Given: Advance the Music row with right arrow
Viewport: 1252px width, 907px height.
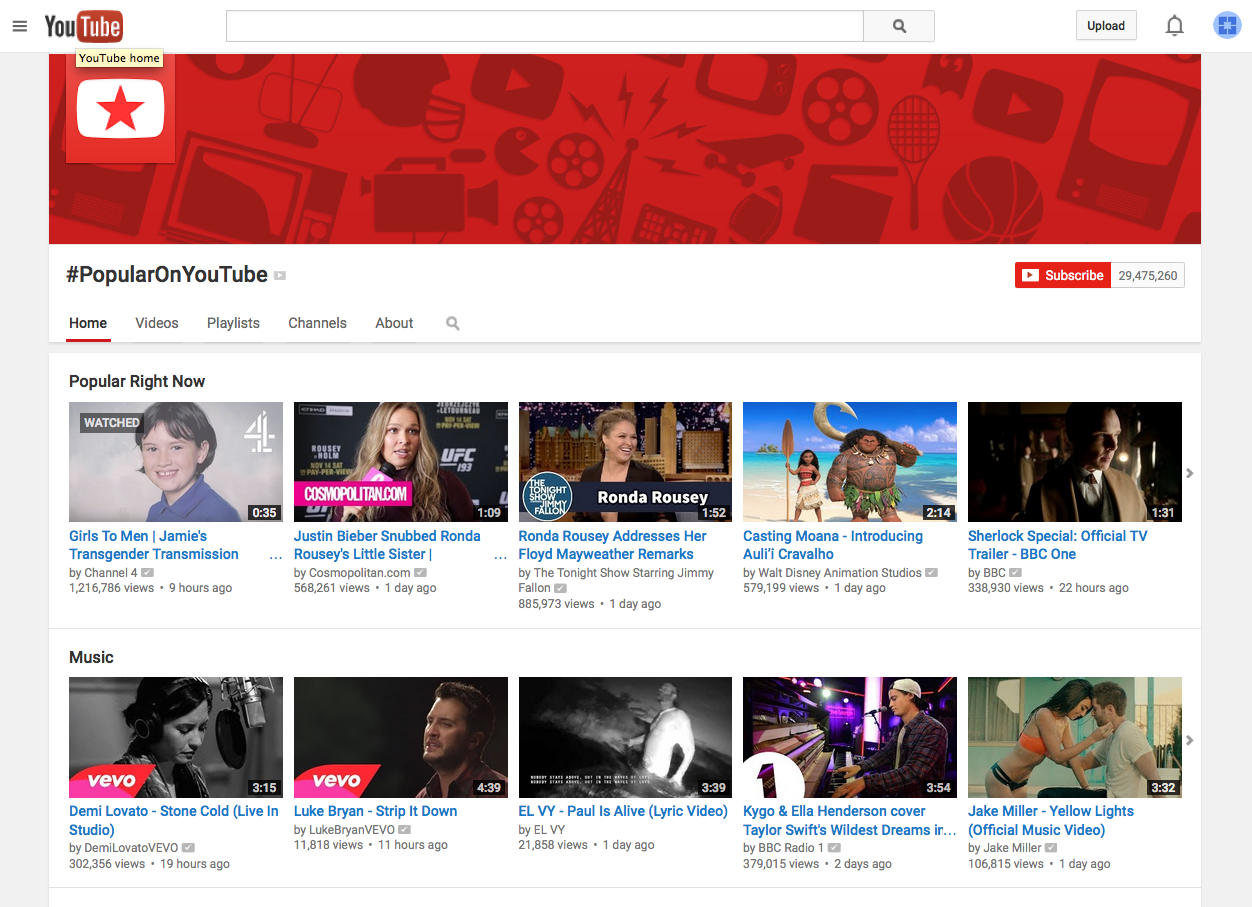Looking at the screenshot, I should [x=1190, y=740].
